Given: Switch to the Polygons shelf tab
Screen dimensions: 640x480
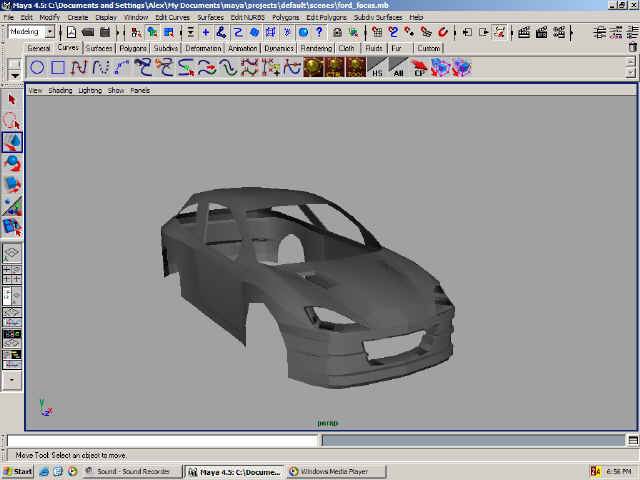Looking at the screenshot, I should tap(133, 48).
